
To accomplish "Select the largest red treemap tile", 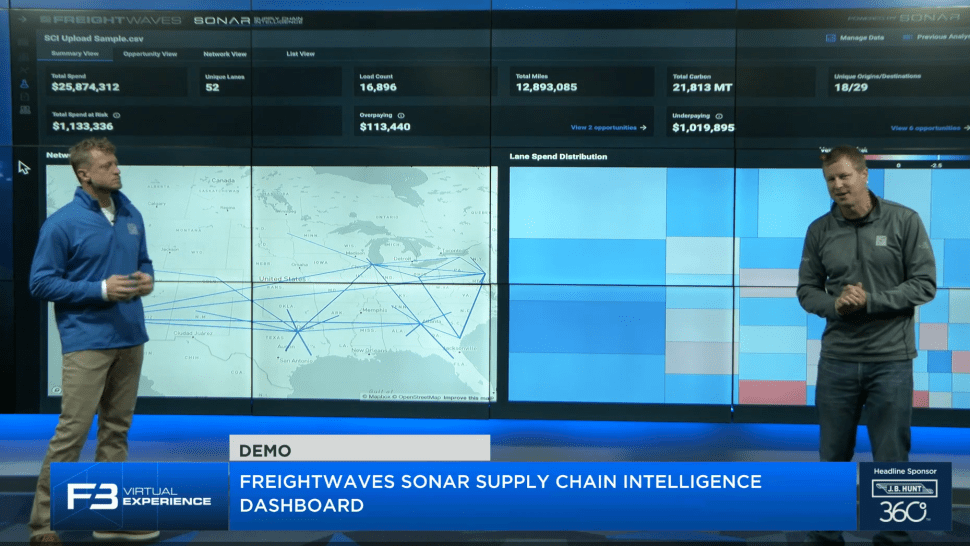I will (x=771, y=393).
